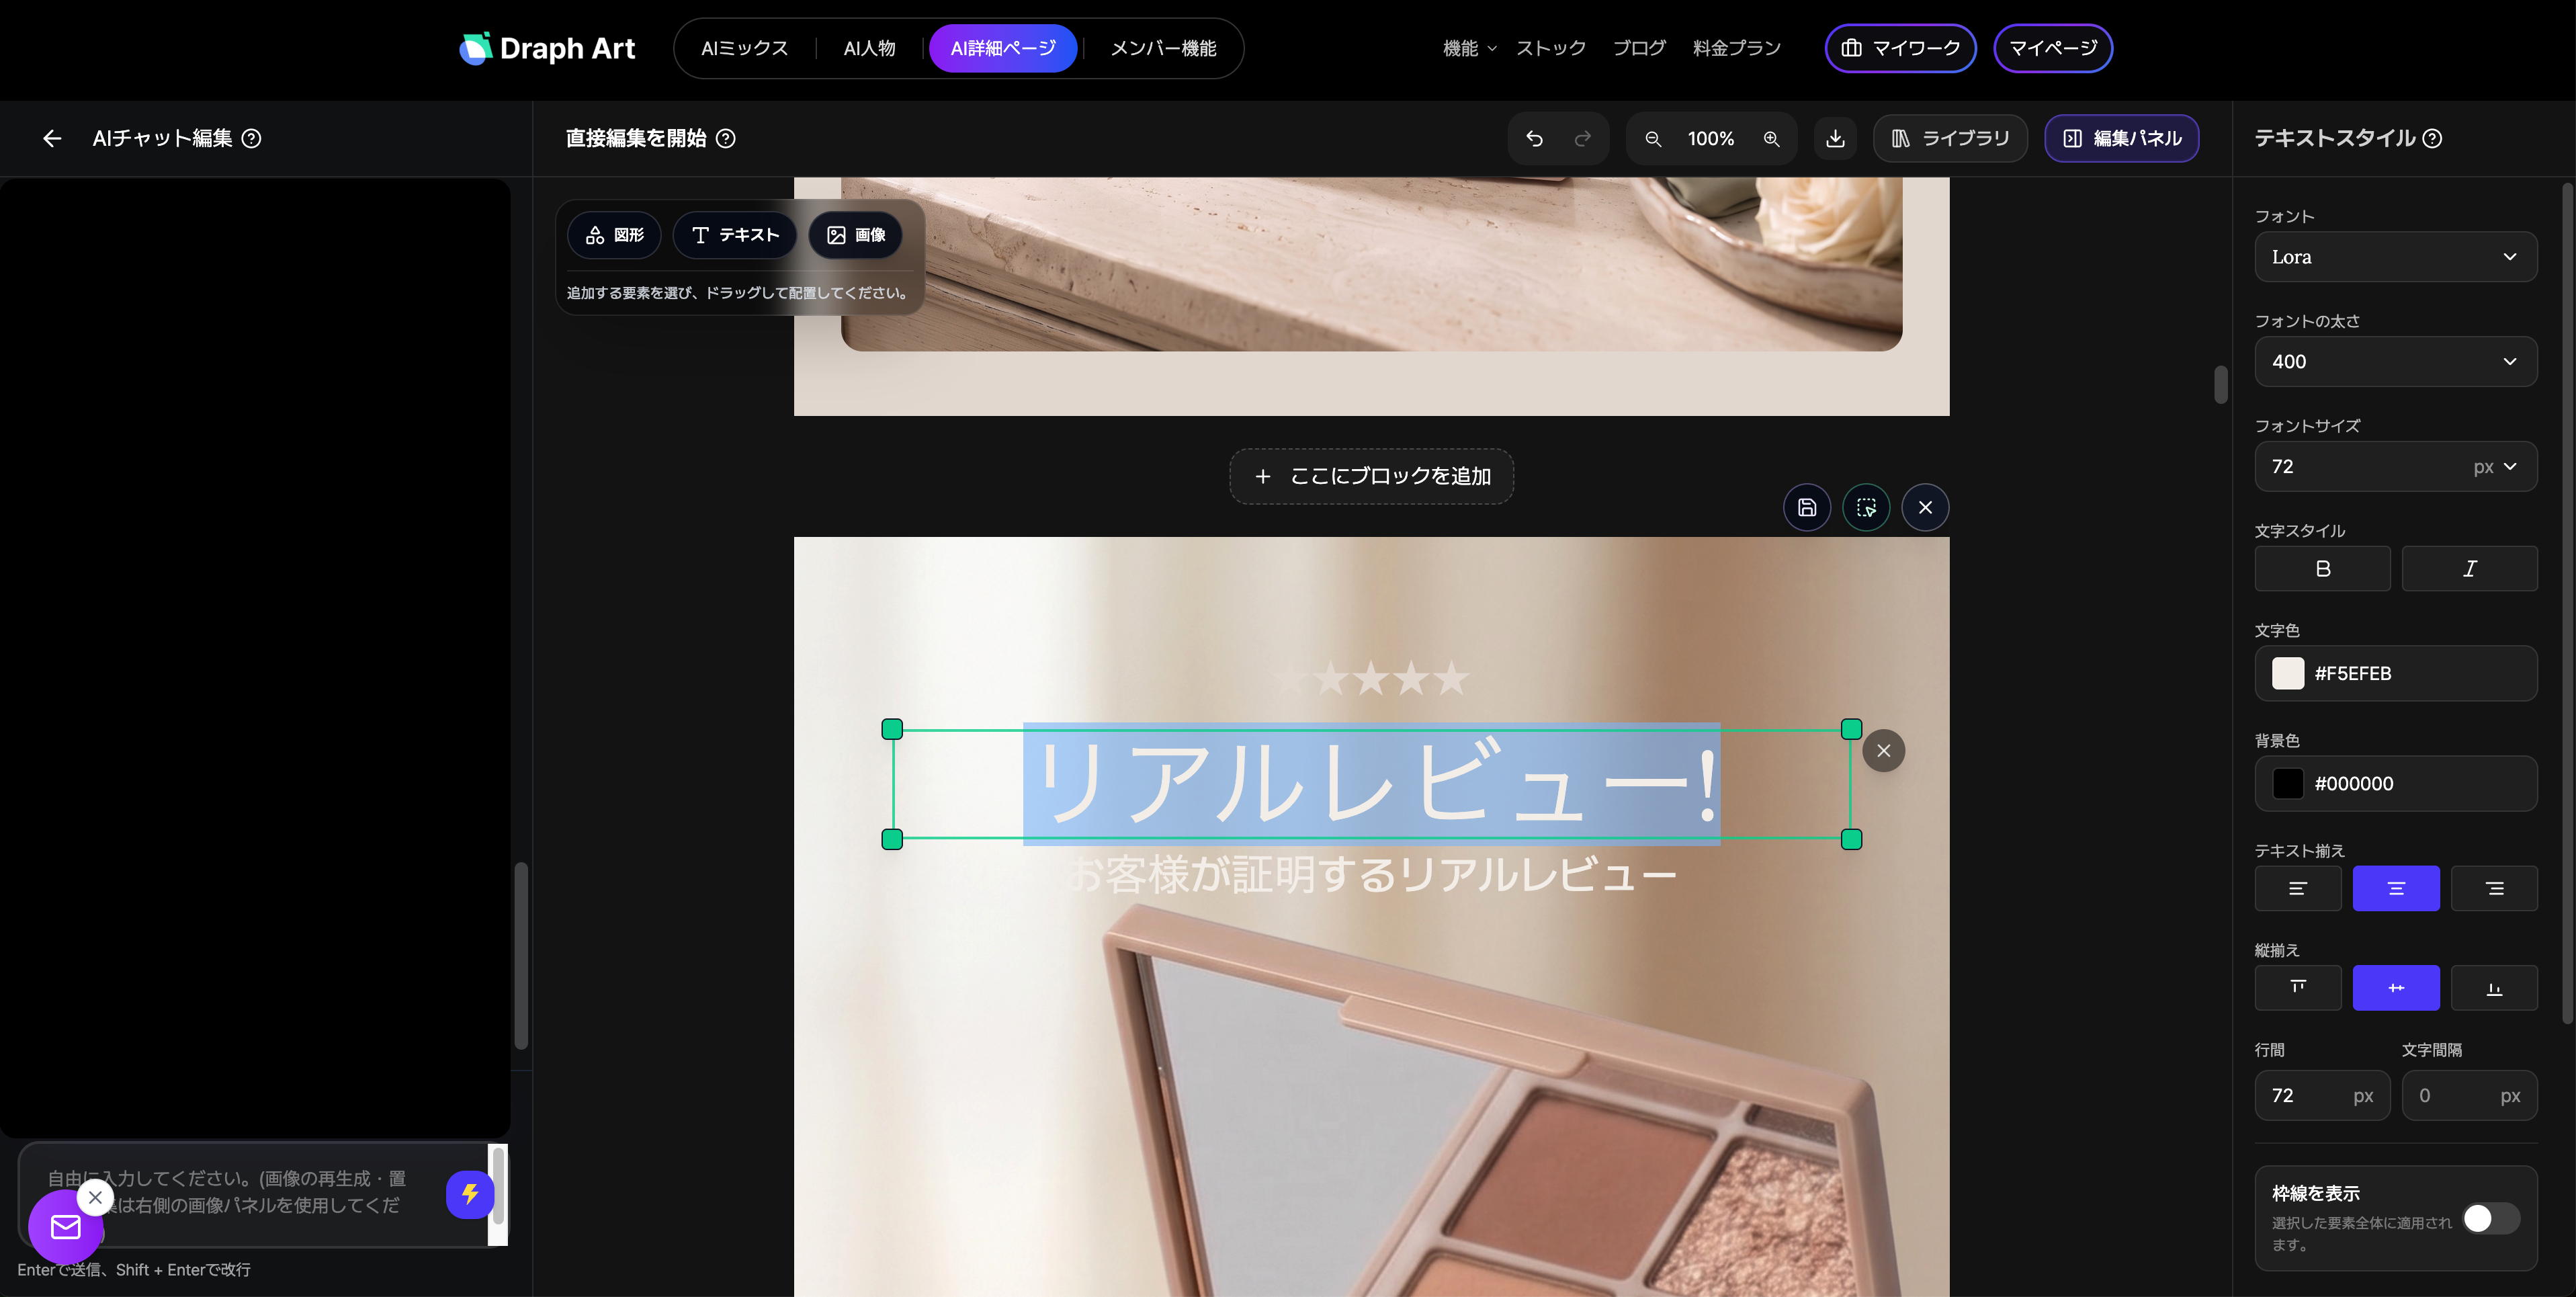The width and height of the screenshot is (2576, 1297).
Task: Open the purple mail chat bubble
Action: 66,1227
